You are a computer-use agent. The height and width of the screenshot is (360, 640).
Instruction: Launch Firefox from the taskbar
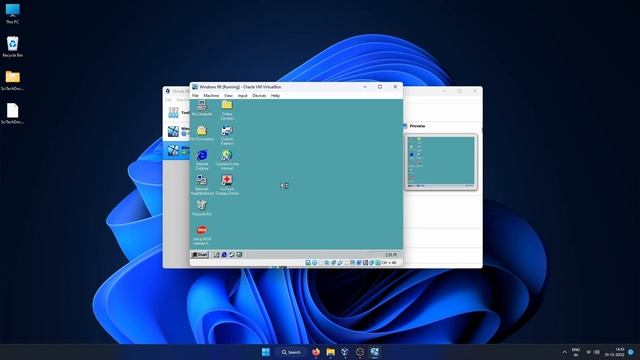point(316,352)
